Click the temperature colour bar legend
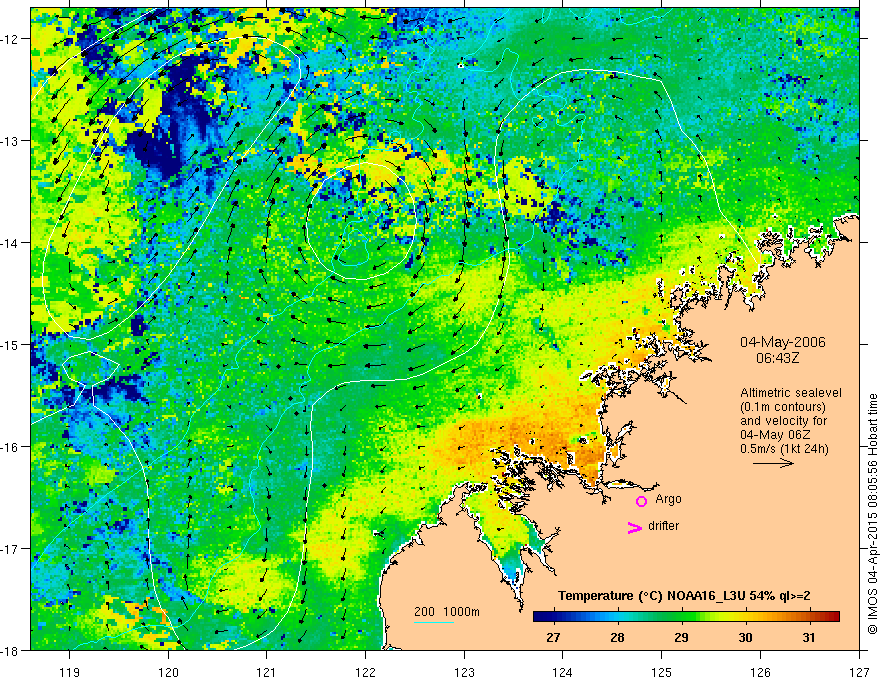 [686, 617]
